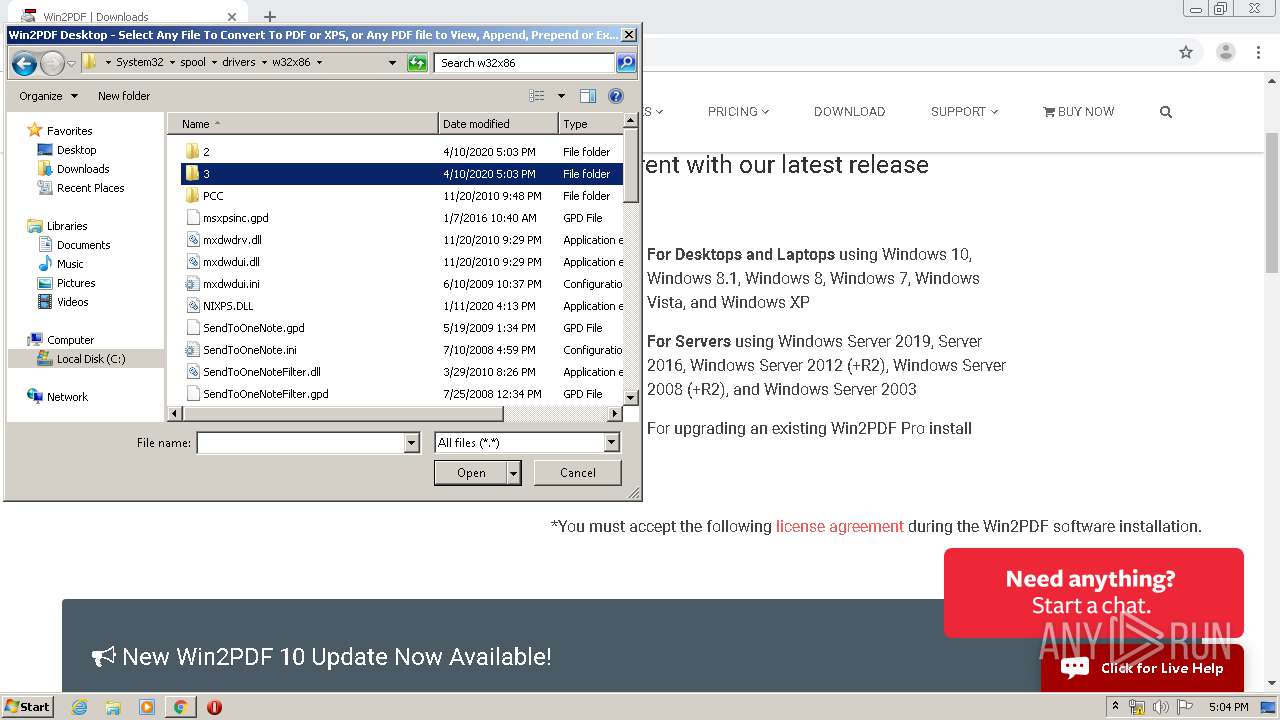This screenshot has width=1280, height=720.
Task: Select the Pictures library
Action: (76, 283)
